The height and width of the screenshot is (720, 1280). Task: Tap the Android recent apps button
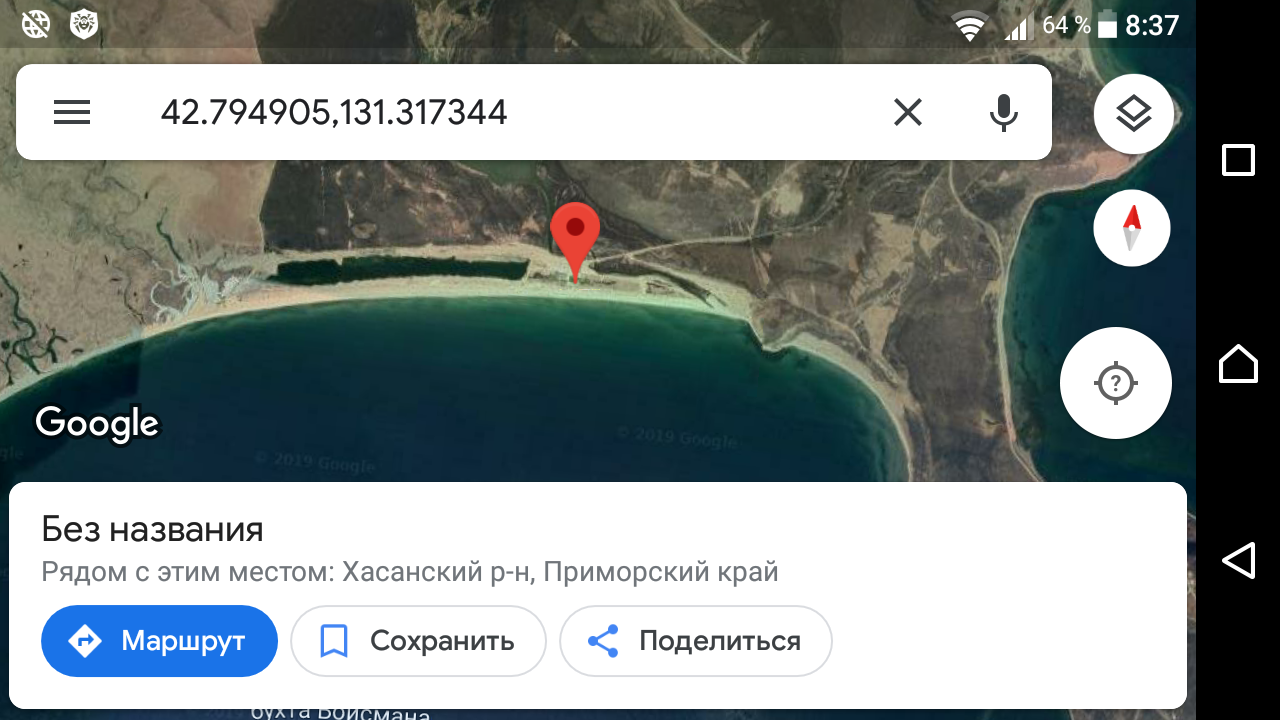coord(1238,160)
